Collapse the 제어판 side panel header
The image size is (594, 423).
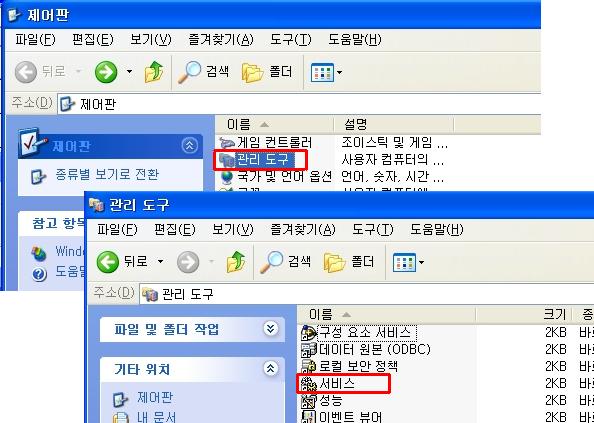189,145
